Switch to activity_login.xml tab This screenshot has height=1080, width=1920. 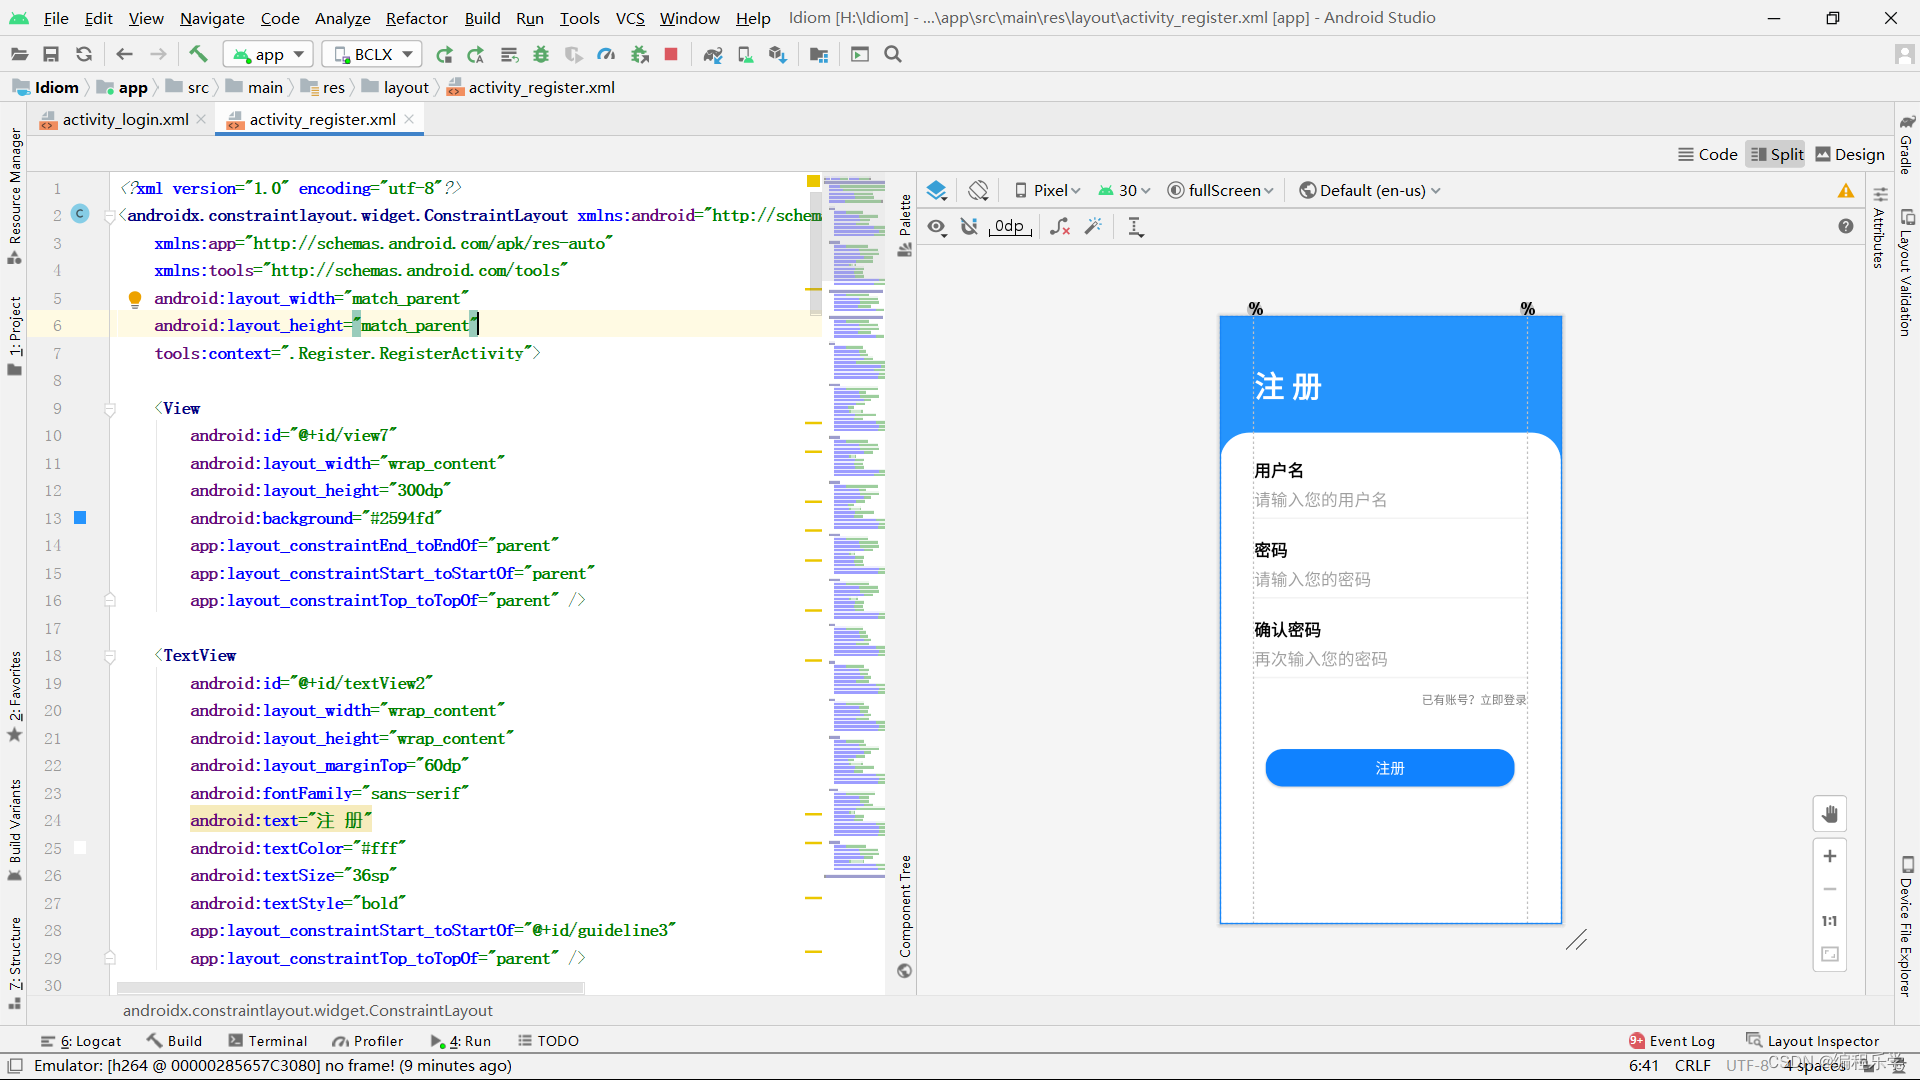pyautogui.click(x=124, y=119)
